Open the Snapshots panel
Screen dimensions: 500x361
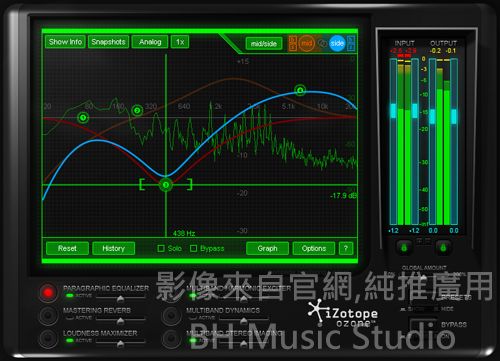click(x=108, y=42)
